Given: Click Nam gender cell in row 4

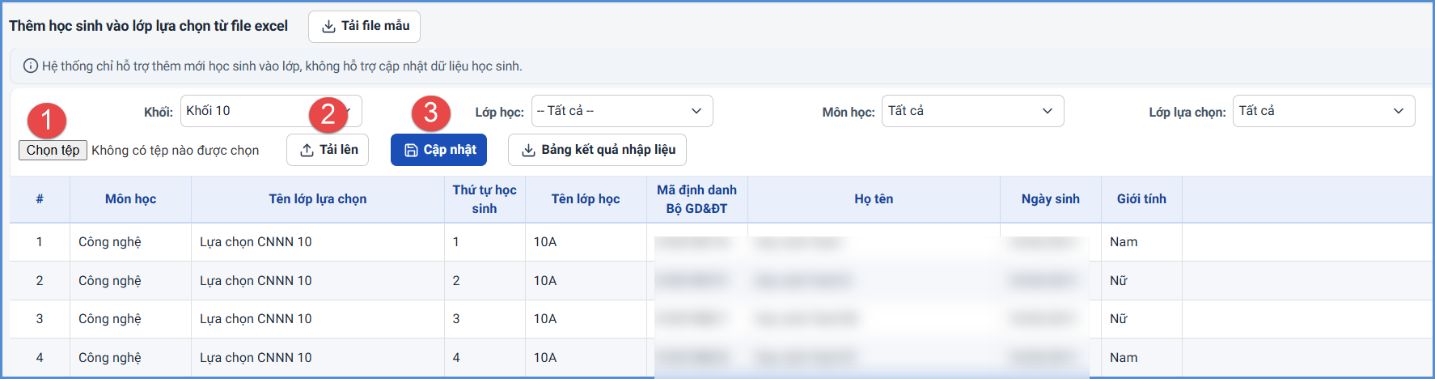Looking at the screenshot, I should click(x=1142, y=358).
